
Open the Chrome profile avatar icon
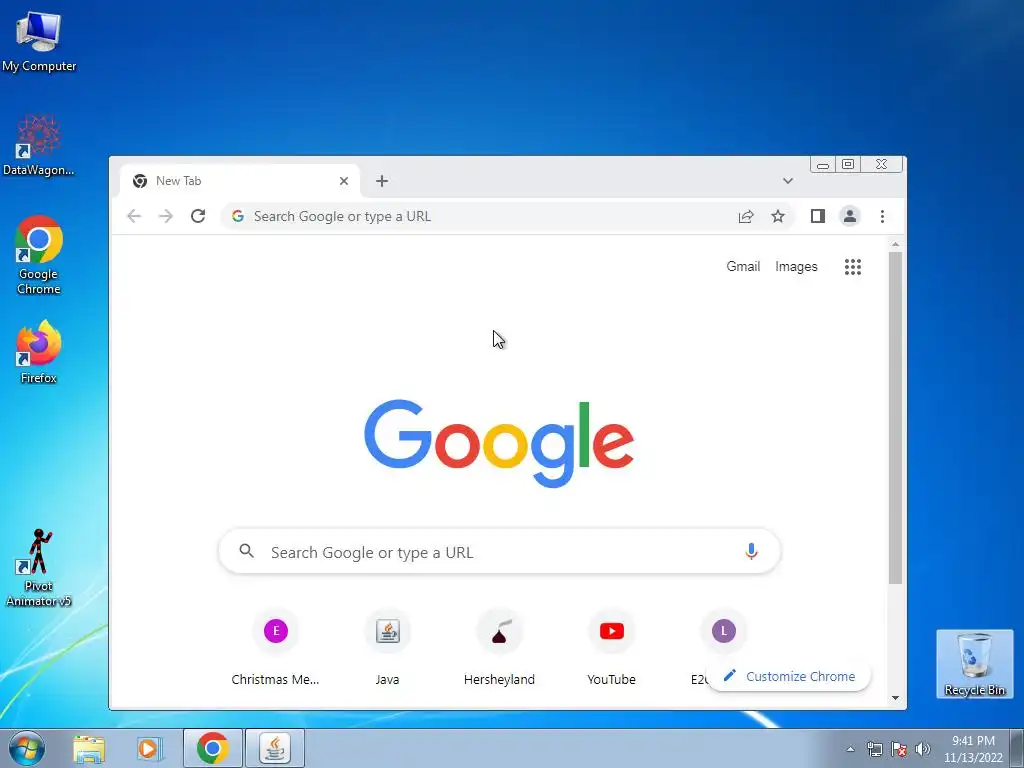tap(850, 216)
